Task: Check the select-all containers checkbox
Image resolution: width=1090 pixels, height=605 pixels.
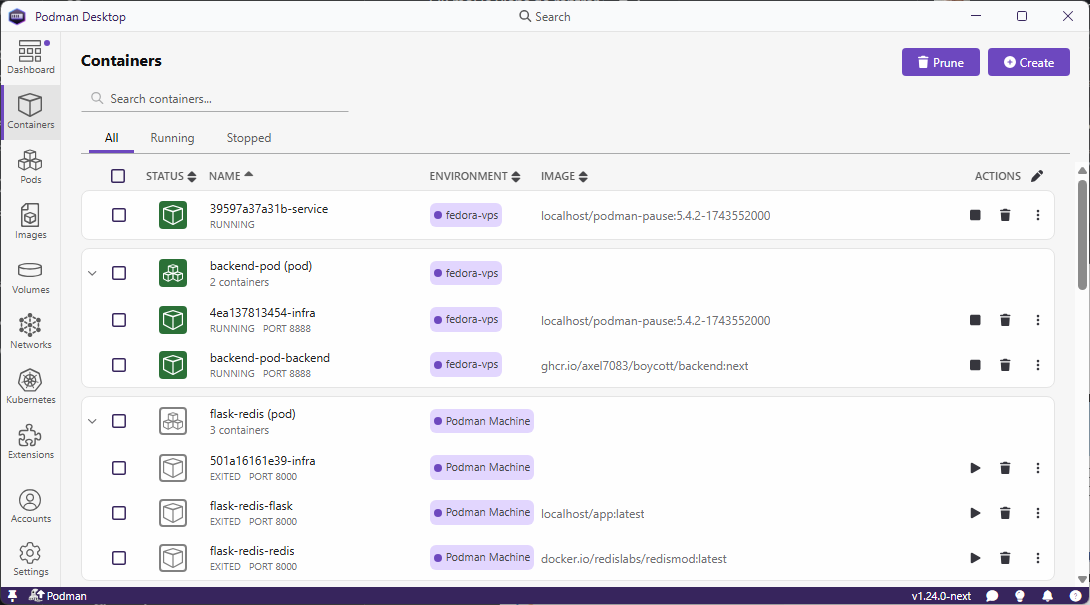Action: [x=117, y=175]
